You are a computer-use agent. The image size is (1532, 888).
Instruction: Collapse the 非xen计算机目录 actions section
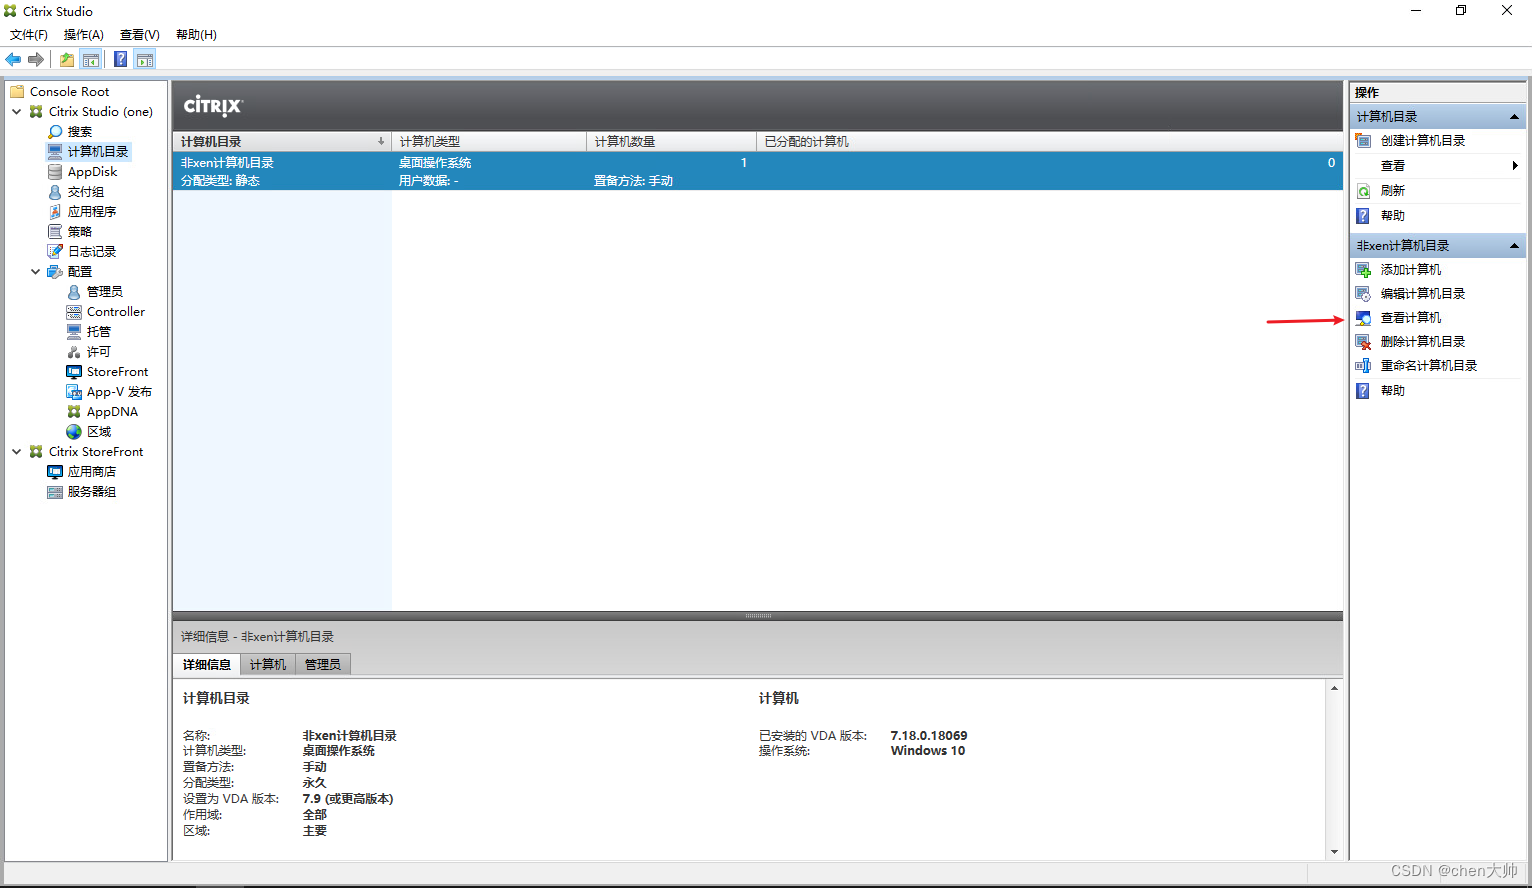1514,246
